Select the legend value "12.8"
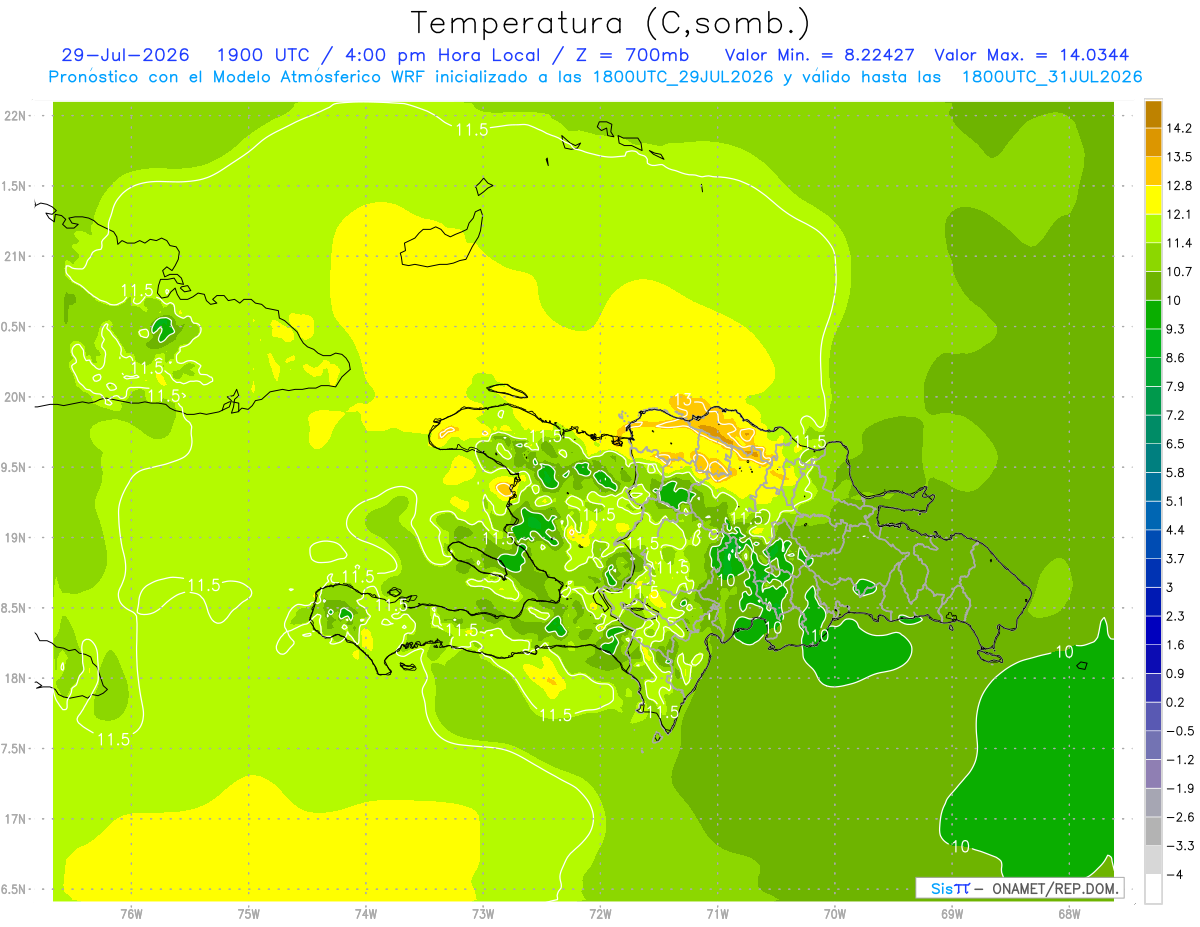The width and height of the screenshot is (1200, 927). pyautogui.click(x=1180, y=186)
